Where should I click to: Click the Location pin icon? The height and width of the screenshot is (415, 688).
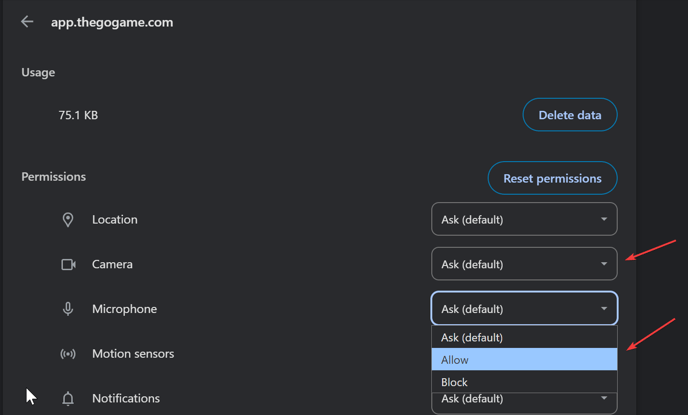tap(68, 220)
